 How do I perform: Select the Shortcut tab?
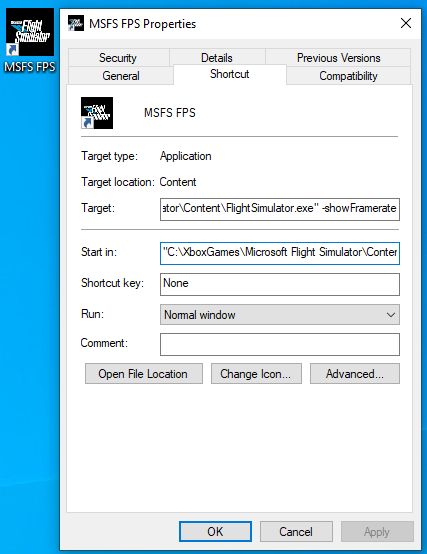(230, 74)
